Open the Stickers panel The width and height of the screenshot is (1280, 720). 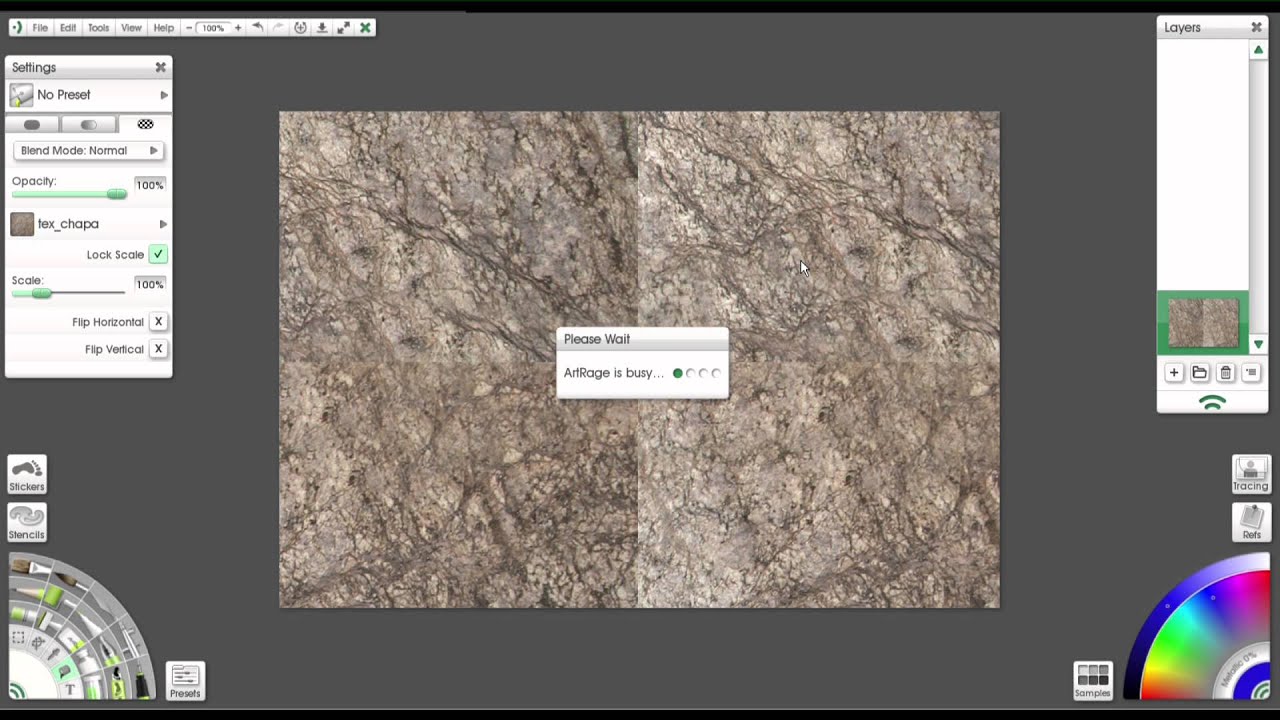[27, 474]
